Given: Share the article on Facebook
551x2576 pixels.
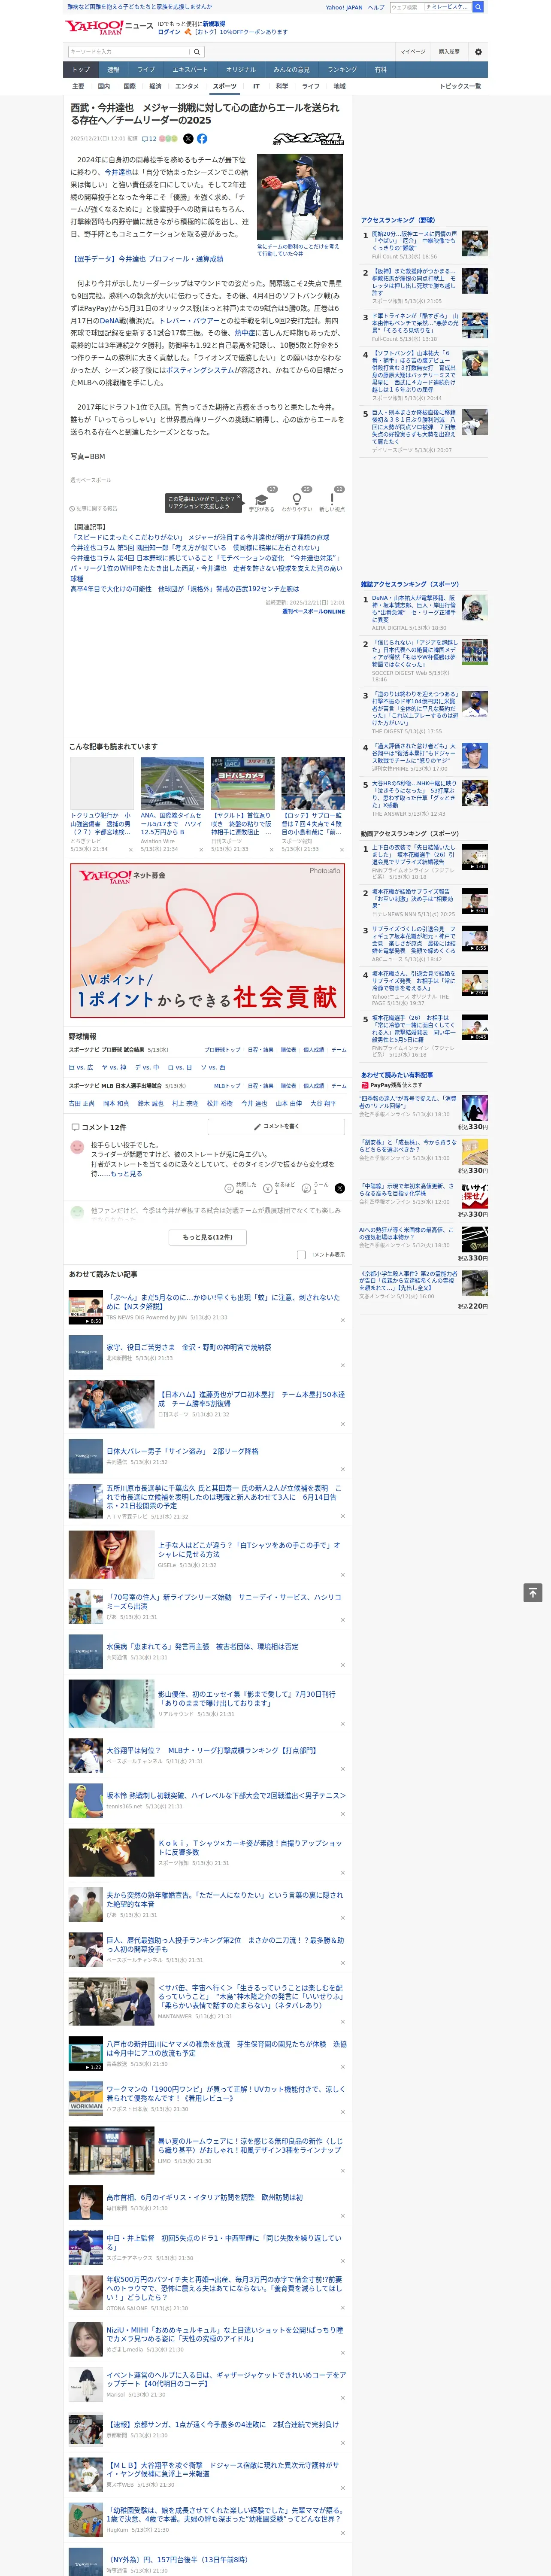Looking at the screenshot, I should [202, 139].
